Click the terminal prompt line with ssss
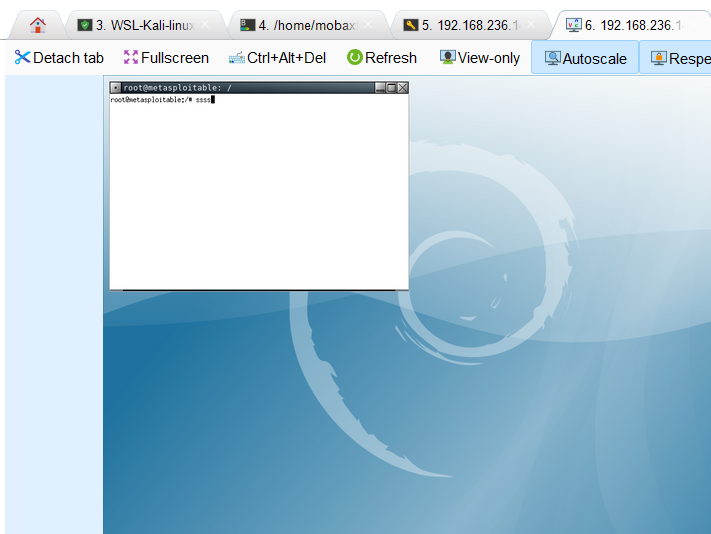Screen dimensions: 711x534 tap(162, 100)
